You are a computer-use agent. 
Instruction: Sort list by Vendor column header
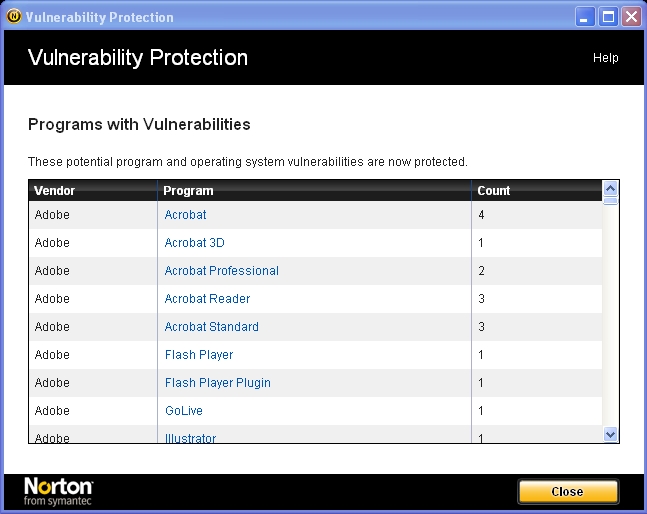[55, 191]
